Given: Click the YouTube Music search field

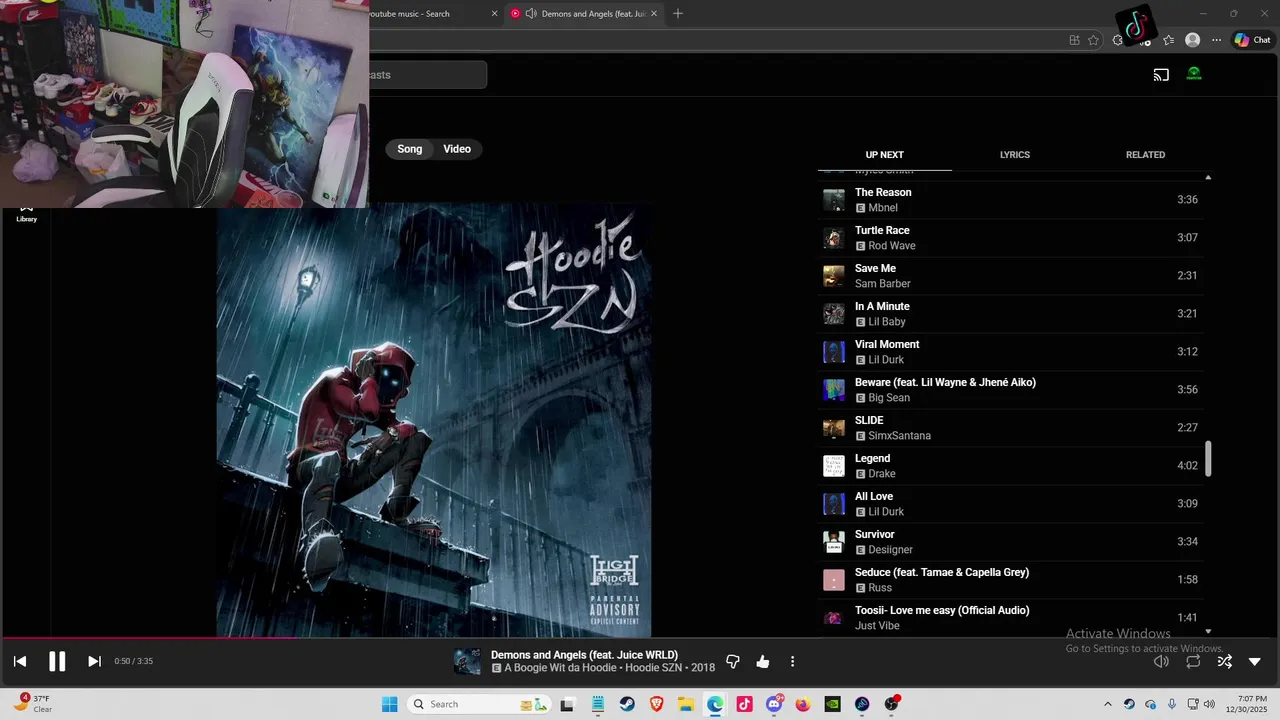Looking at the screenshot, I should click(428, 75).
